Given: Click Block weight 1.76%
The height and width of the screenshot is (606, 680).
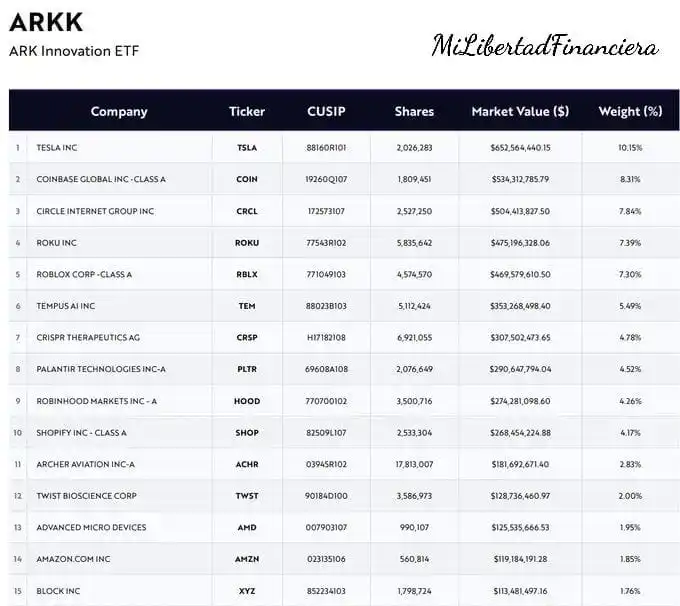Looking at the screenshot, I should 630,591.
